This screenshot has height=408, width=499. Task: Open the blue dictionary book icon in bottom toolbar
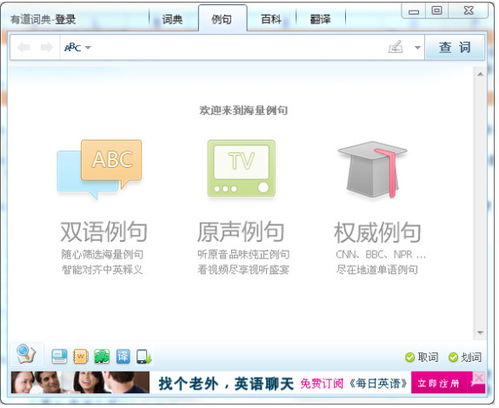(x=59, y=357)
